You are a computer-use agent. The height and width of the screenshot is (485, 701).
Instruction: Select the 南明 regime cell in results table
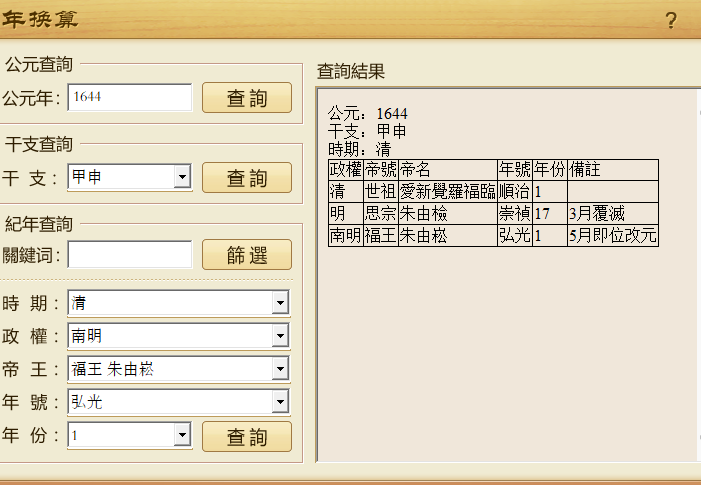[x=346, y=236]
